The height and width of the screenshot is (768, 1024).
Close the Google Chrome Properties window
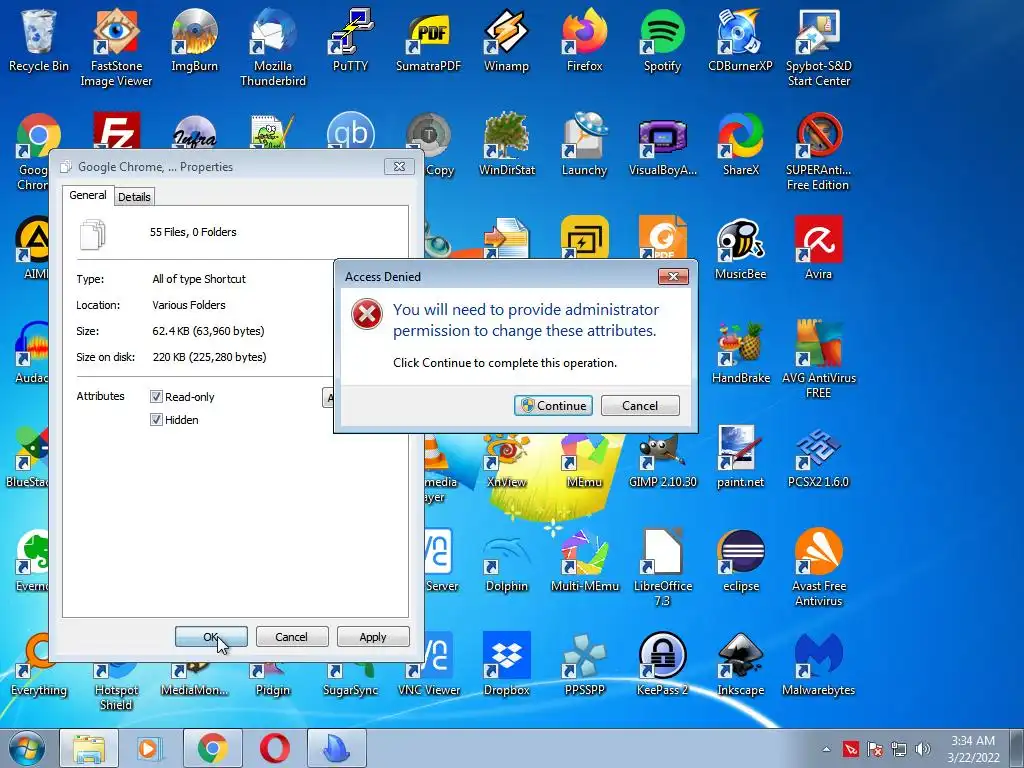[400, 167]
